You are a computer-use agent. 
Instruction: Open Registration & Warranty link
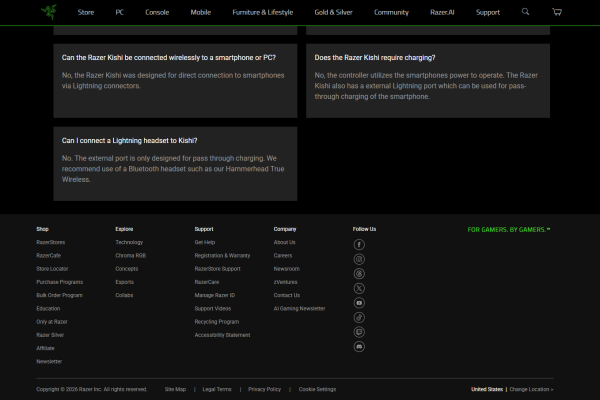[x=222, y=255]
